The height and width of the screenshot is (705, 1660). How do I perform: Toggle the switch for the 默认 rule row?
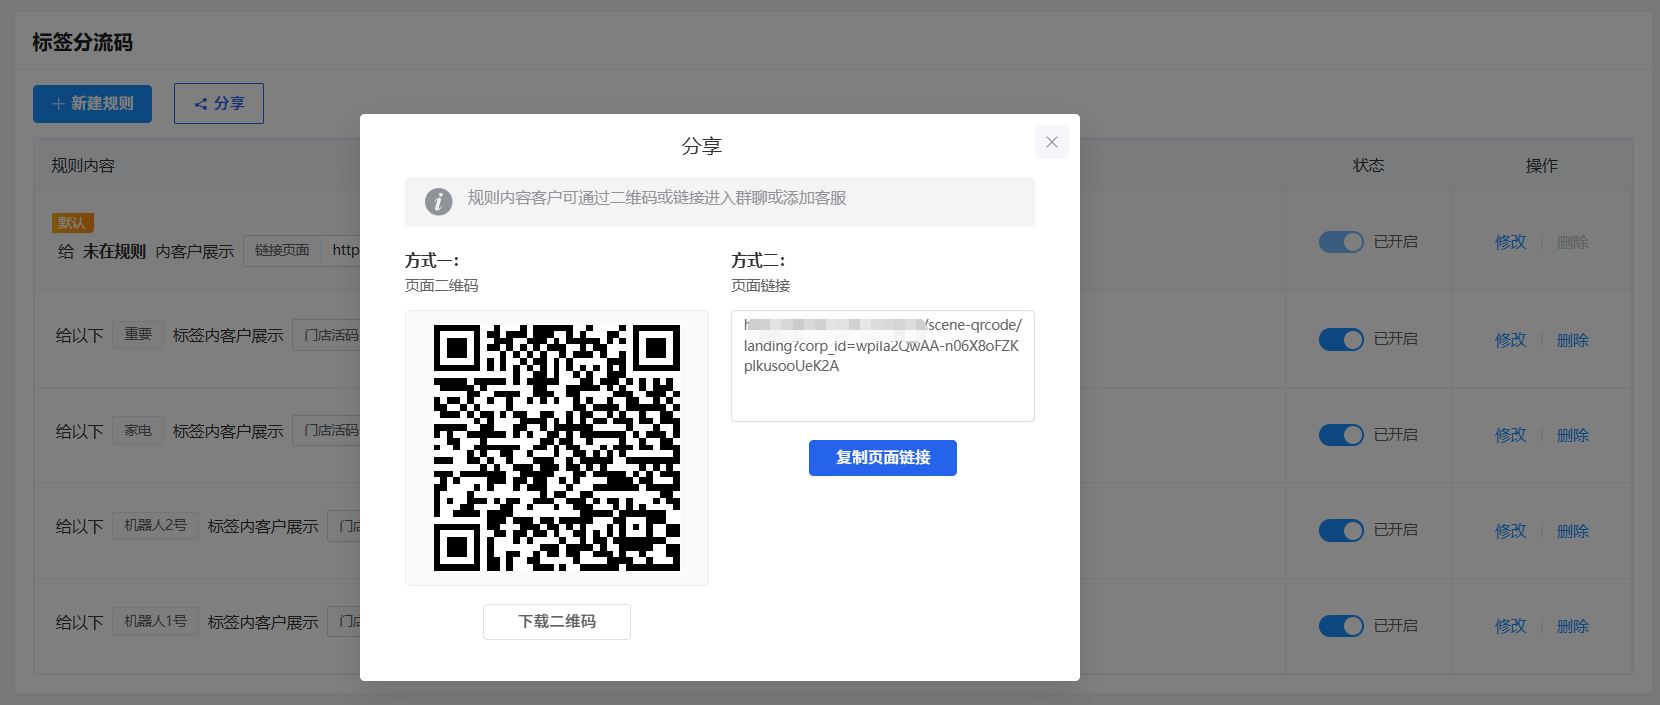click(1341, 242)
